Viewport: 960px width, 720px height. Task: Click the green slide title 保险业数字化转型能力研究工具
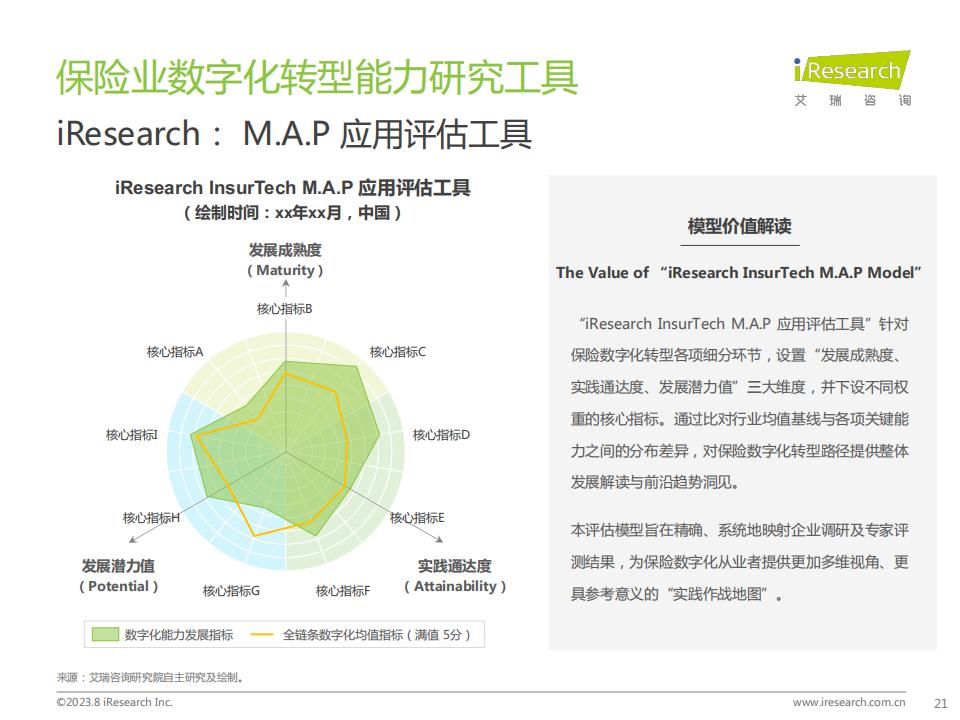tap(317, 78)
